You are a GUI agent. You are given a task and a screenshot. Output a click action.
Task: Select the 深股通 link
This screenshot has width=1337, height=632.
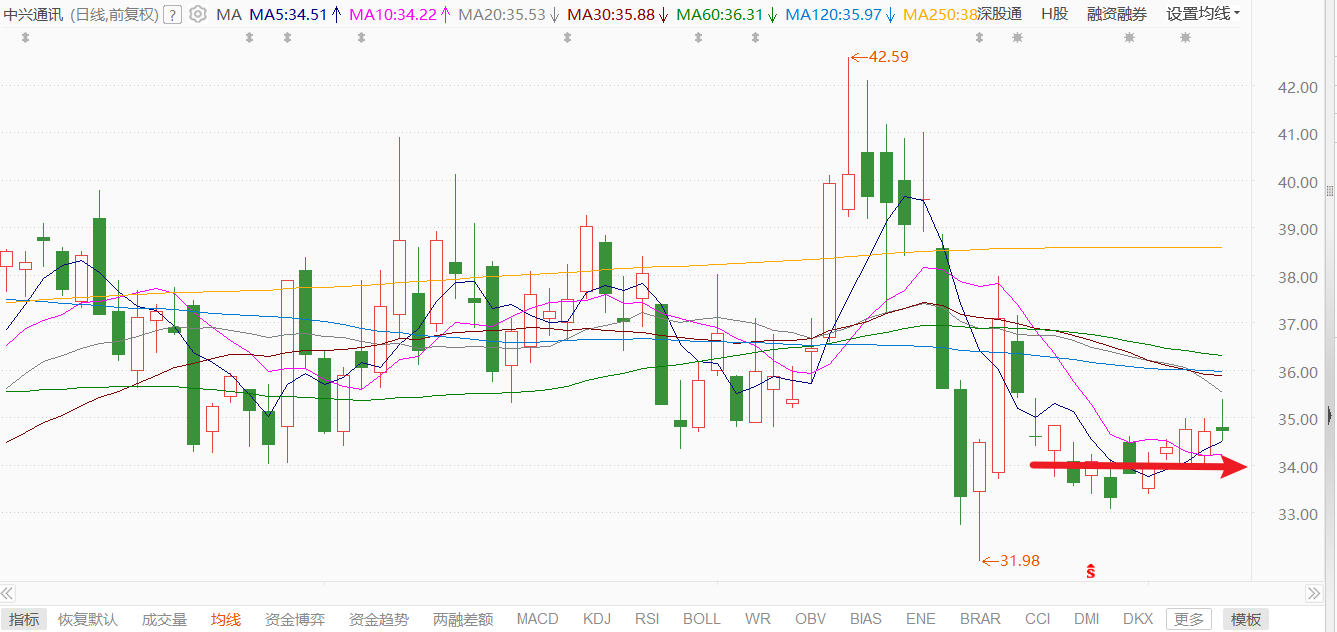(x=1000, y=14)
